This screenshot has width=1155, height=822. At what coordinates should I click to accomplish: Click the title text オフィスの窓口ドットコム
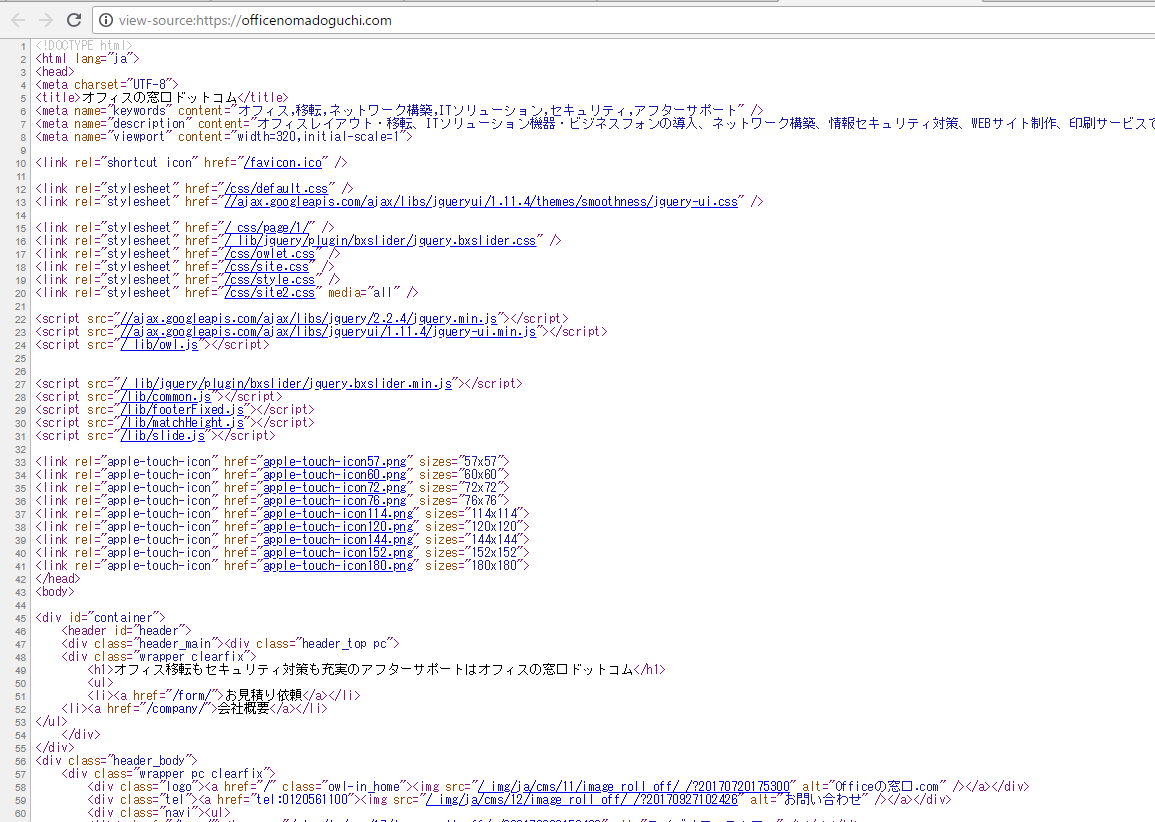point(159,98)
